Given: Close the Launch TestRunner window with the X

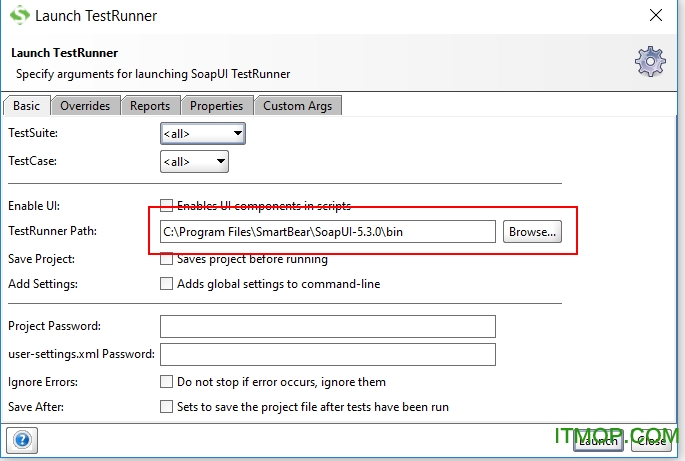Looking at the screenshot, I should coord(655,15).
